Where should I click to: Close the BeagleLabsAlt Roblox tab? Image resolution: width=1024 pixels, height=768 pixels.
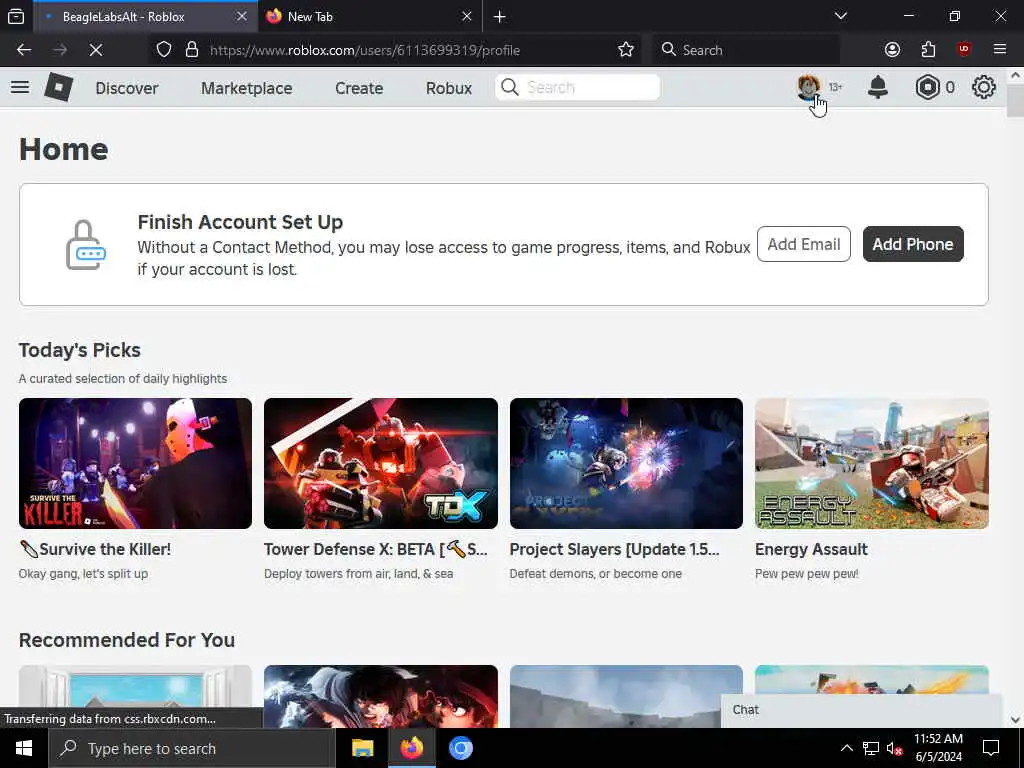242,16
